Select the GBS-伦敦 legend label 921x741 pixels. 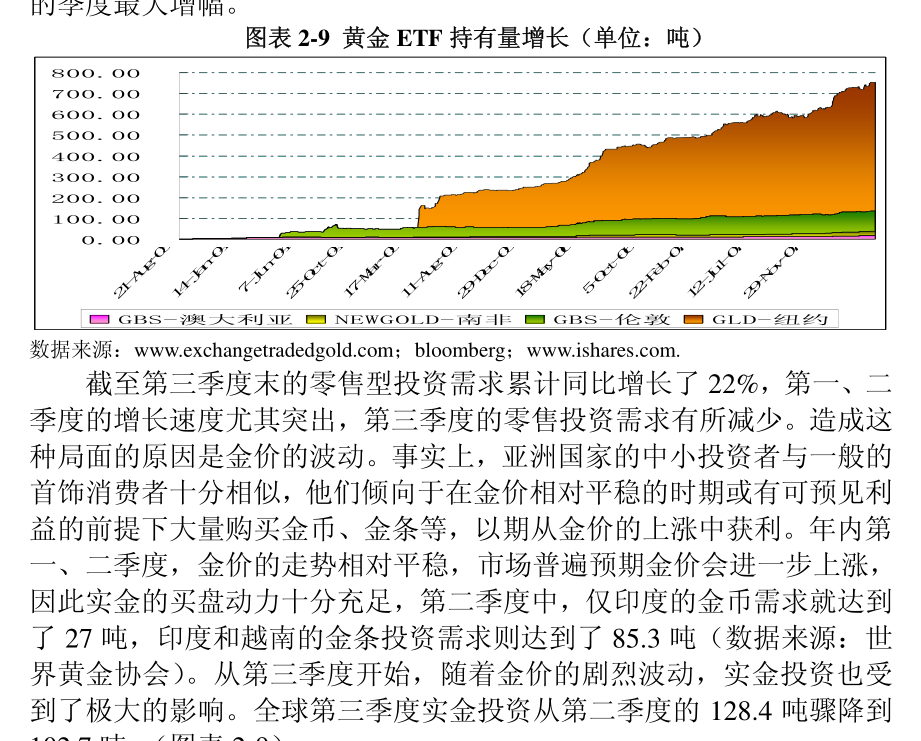coord(611,319)
